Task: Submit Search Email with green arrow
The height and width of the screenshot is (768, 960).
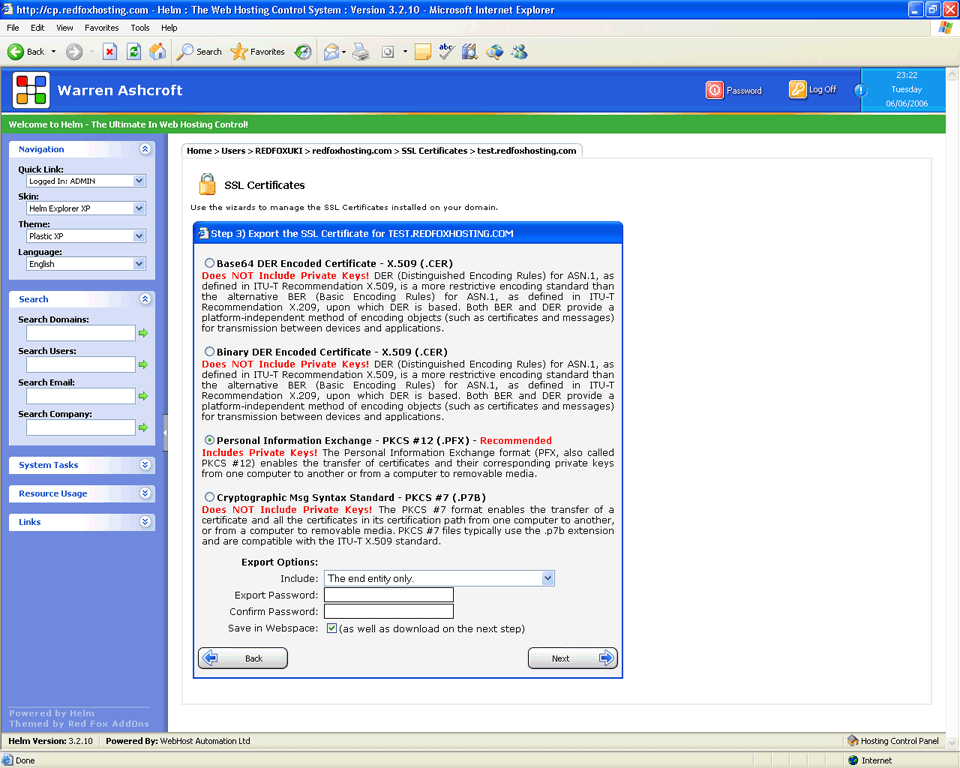Action: click(143, 396)
